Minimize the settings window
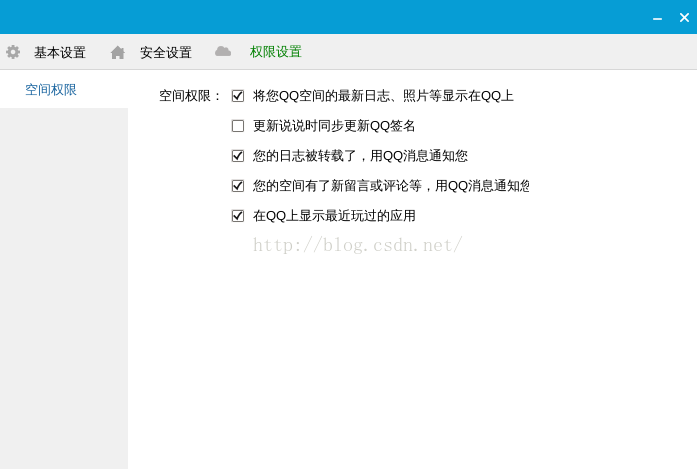697x469 pixels. 657,18
